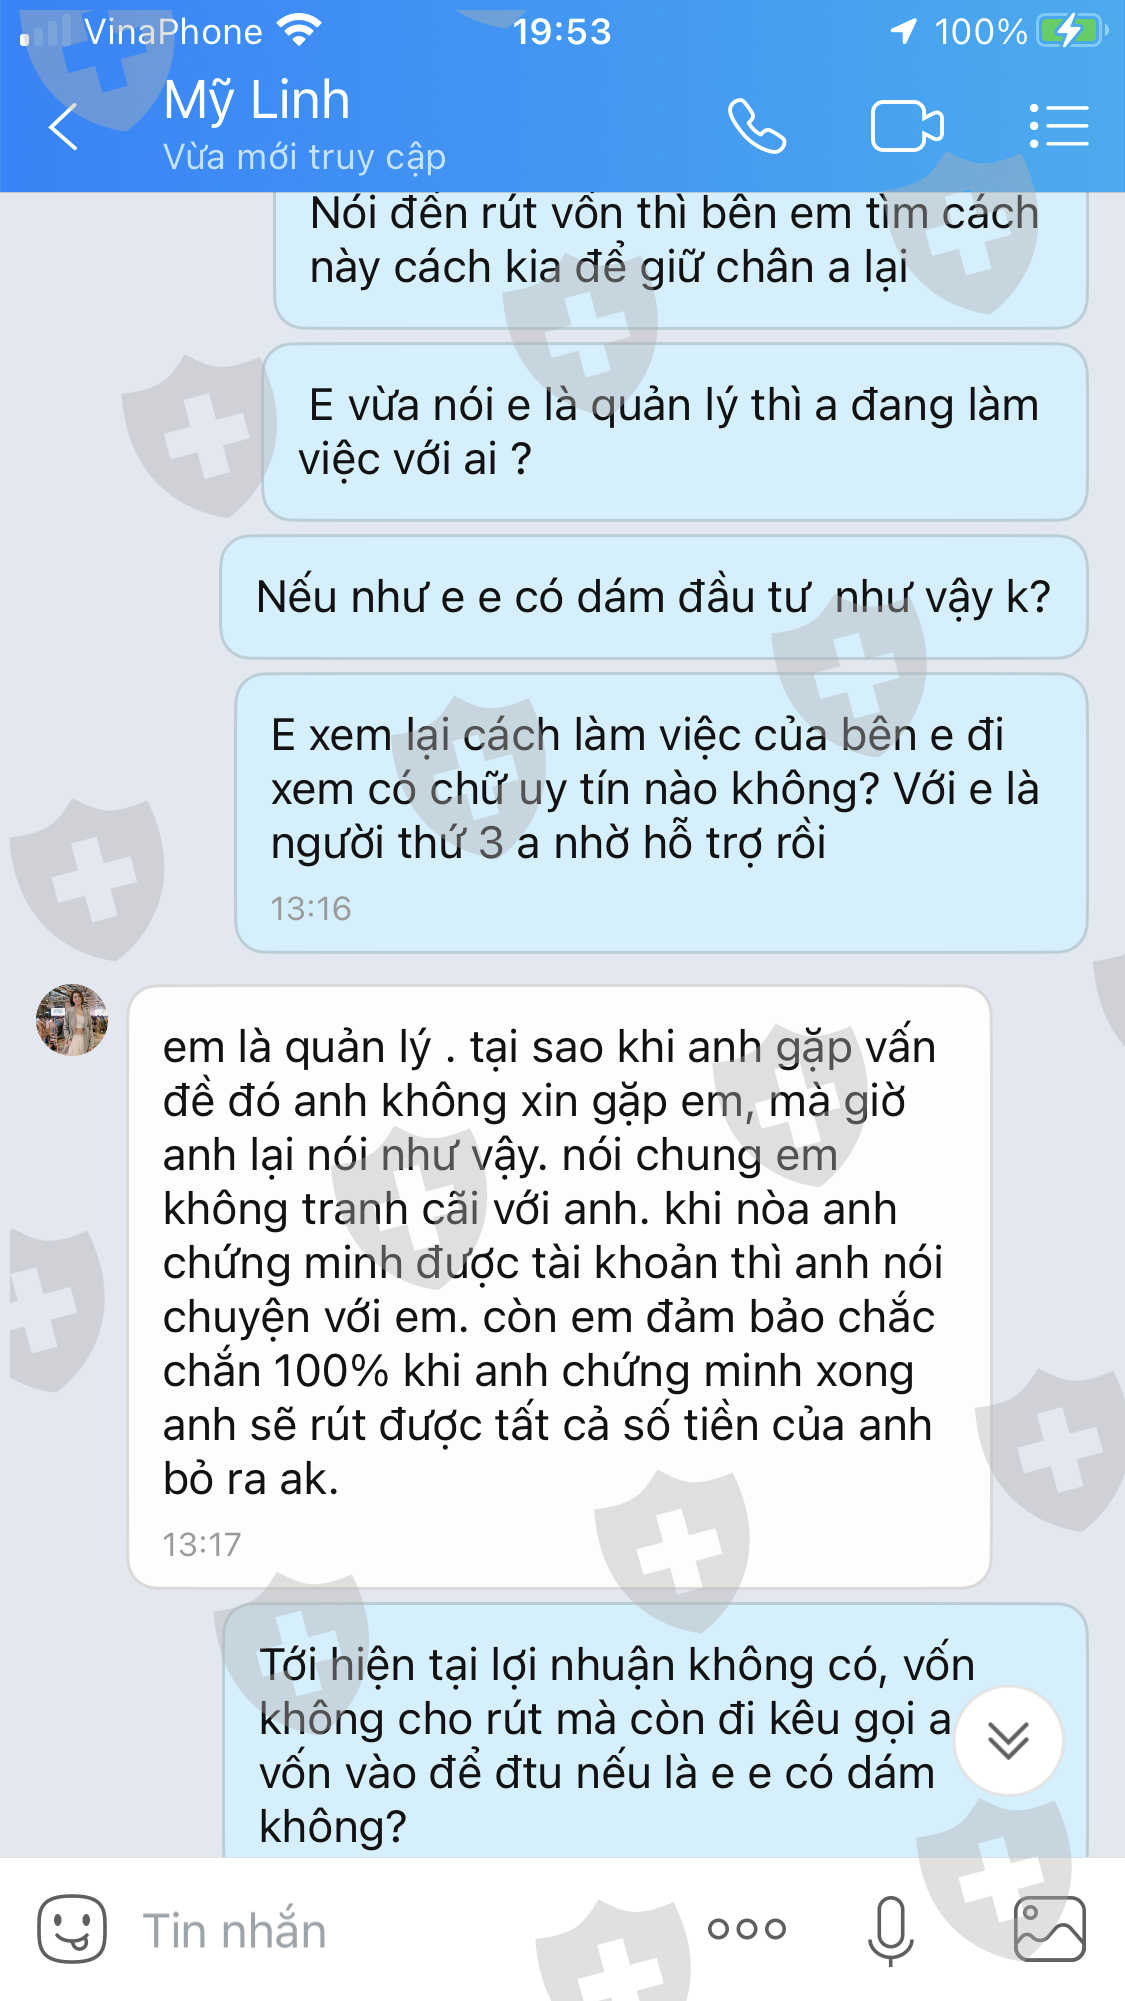Tap the message 'Tới hiện tại lợi nhuận không có'
Screen dimensions: 1125x2001
point(655,1731)
